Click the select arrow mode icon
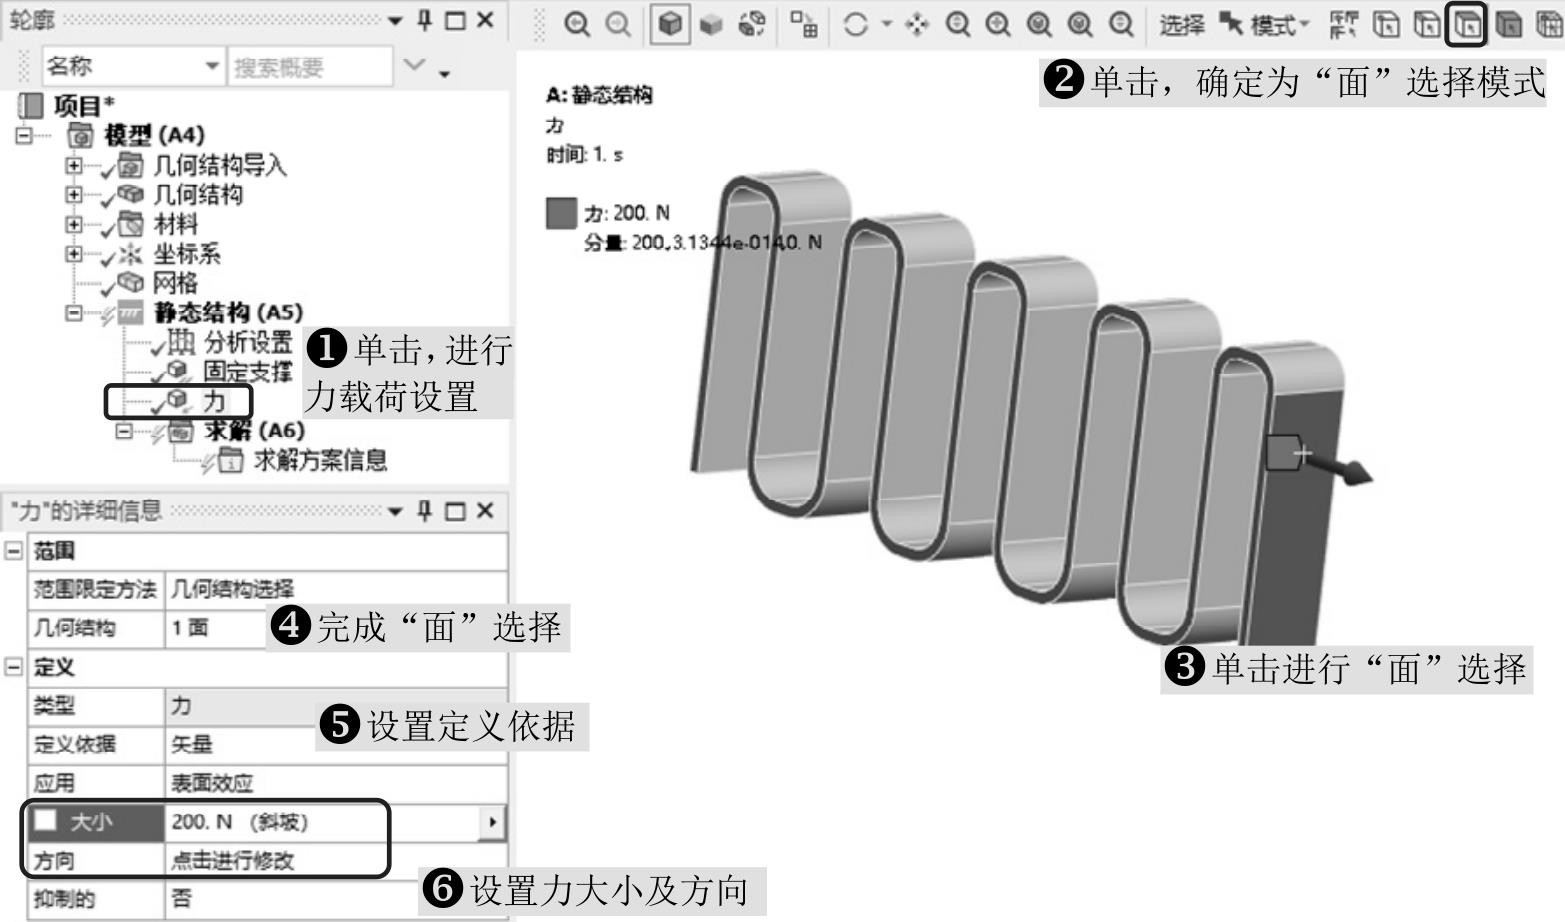This screenshot has width=1565, height=922. point(1231,23)
